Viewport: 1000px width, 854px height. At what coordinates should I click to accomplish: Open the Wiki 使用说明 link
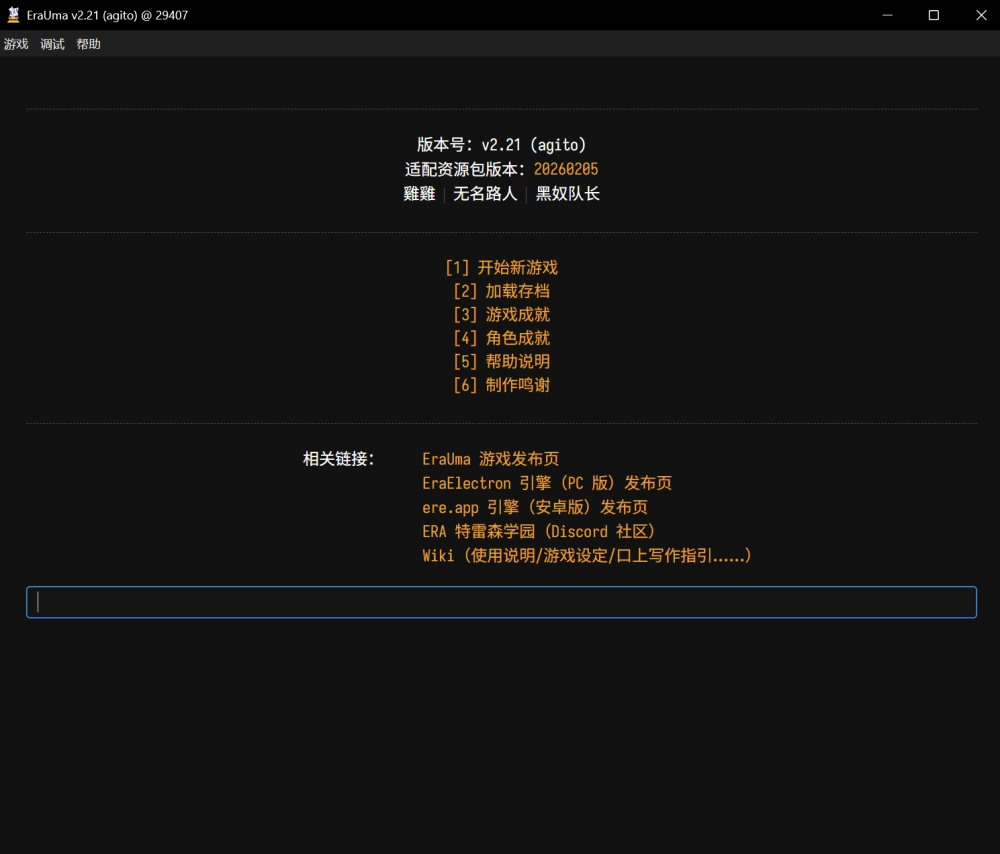[587, 556]
